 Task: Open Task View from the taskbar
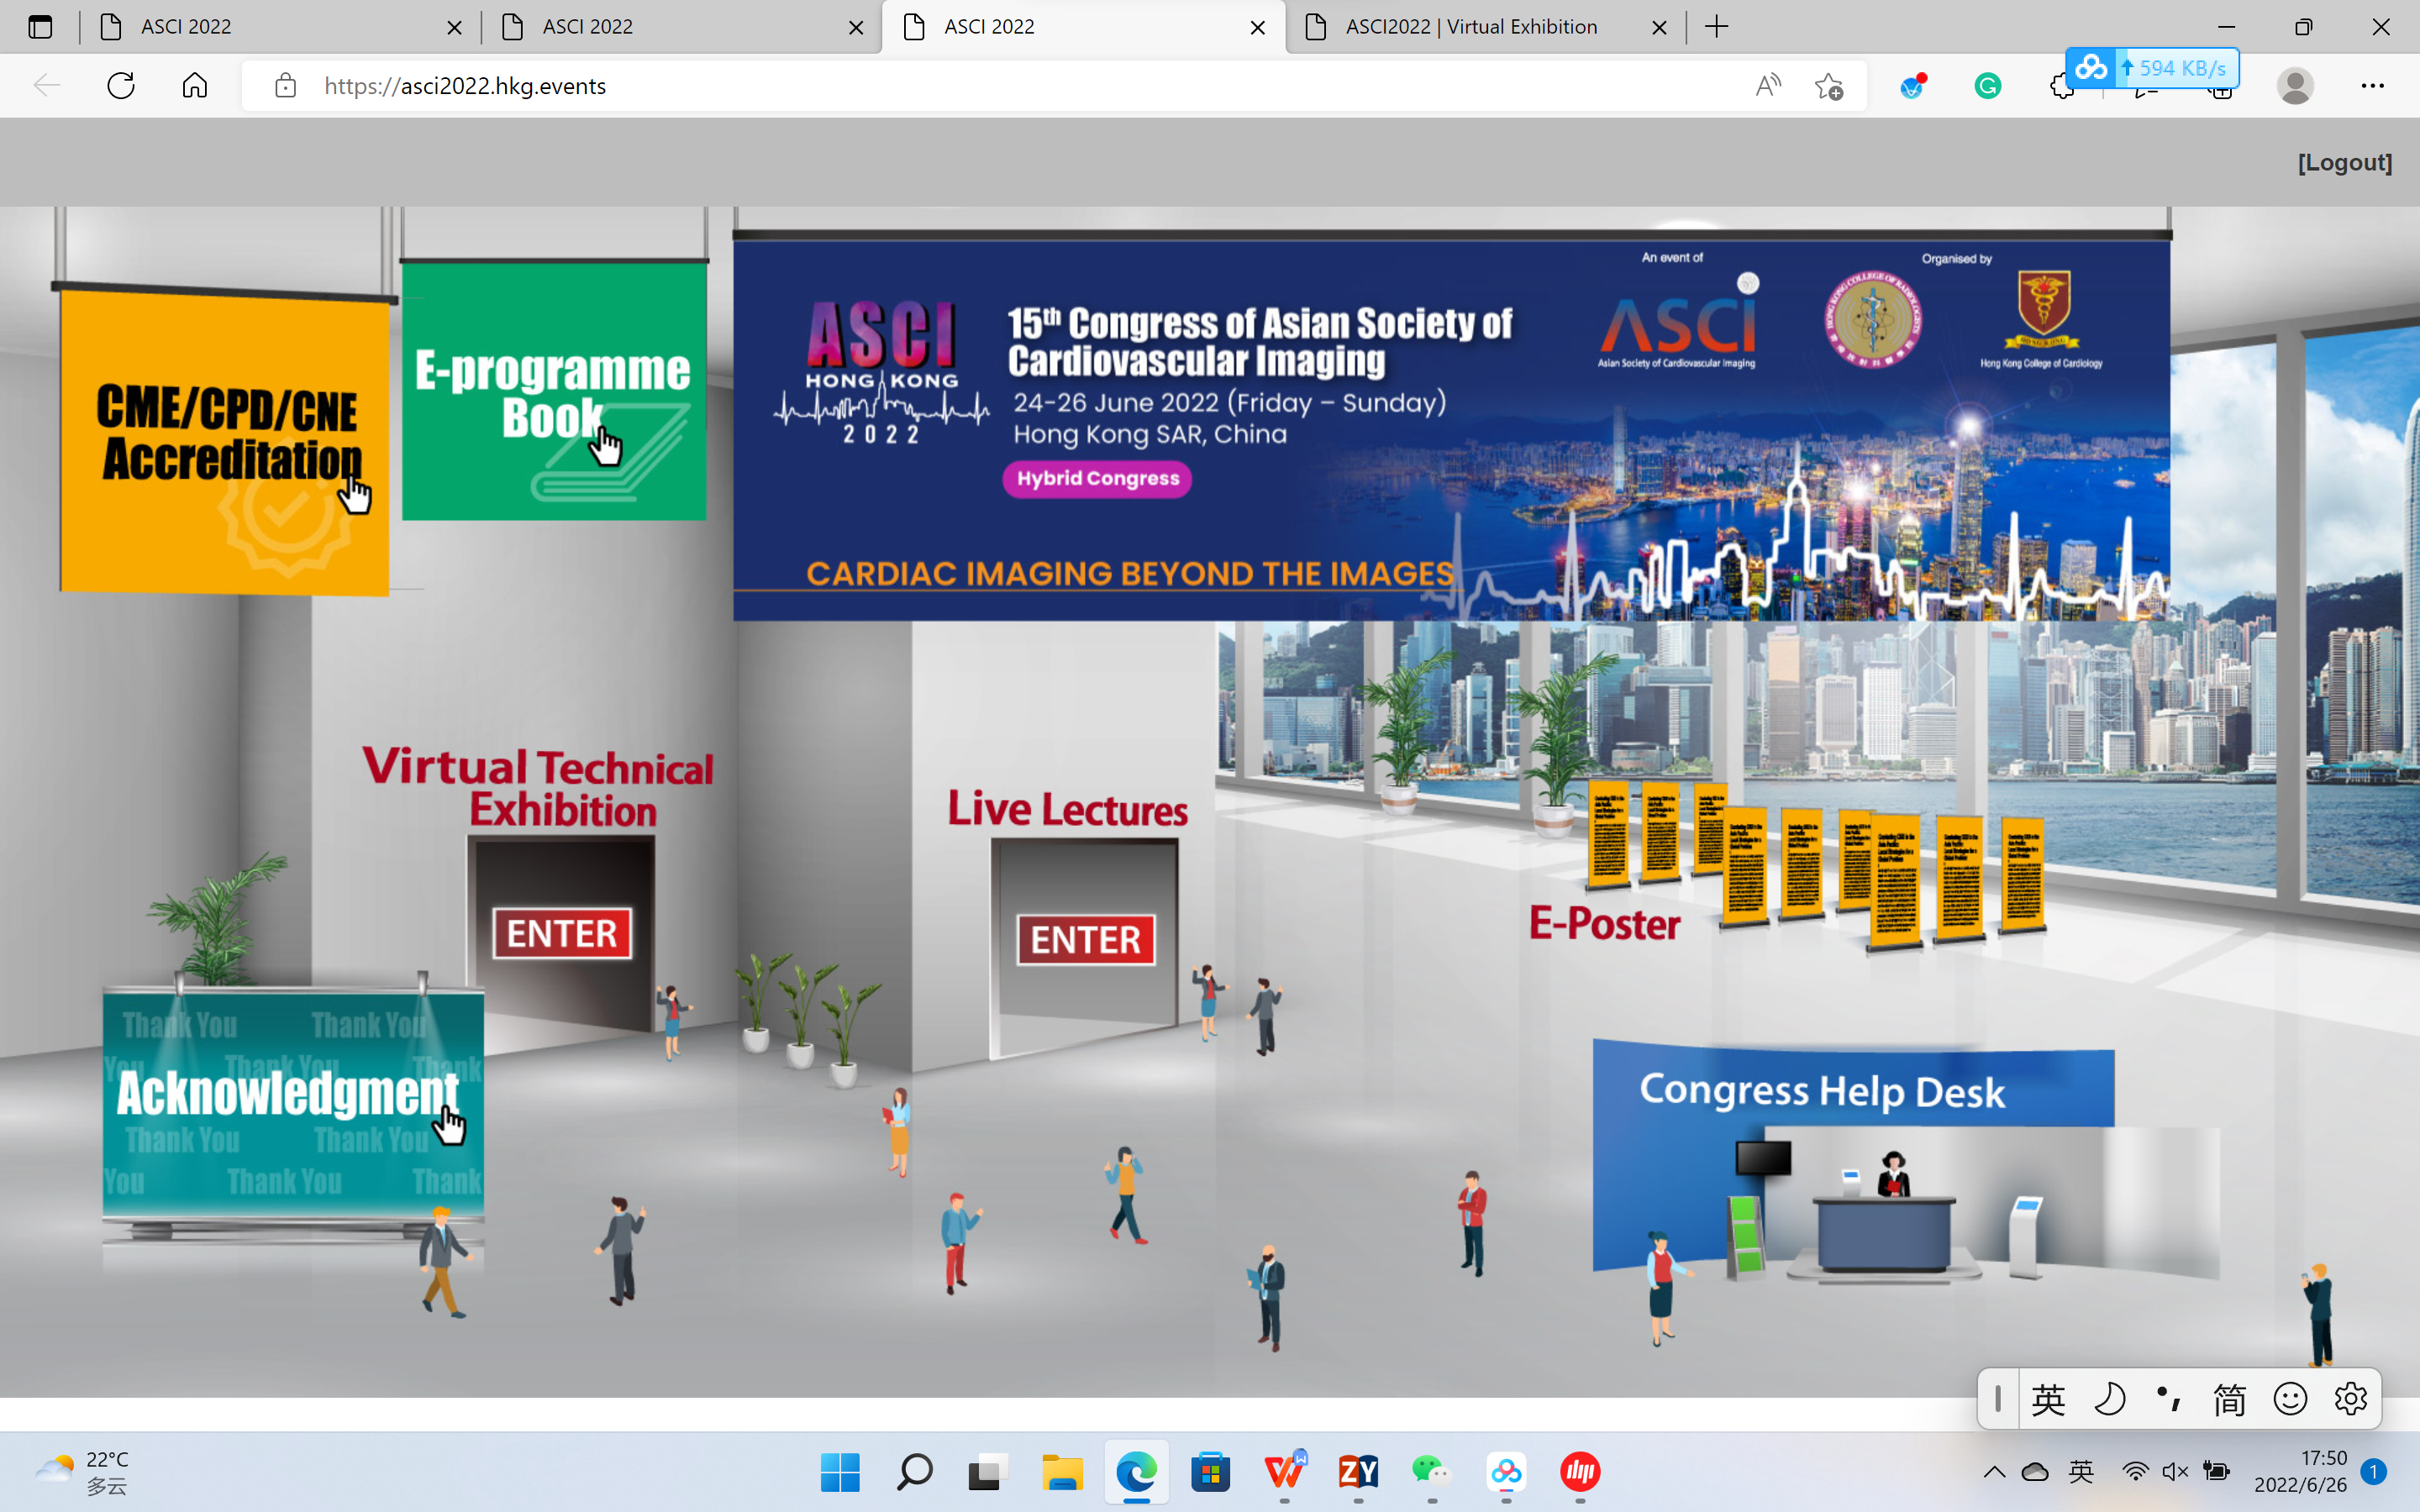pos(987,1472)
